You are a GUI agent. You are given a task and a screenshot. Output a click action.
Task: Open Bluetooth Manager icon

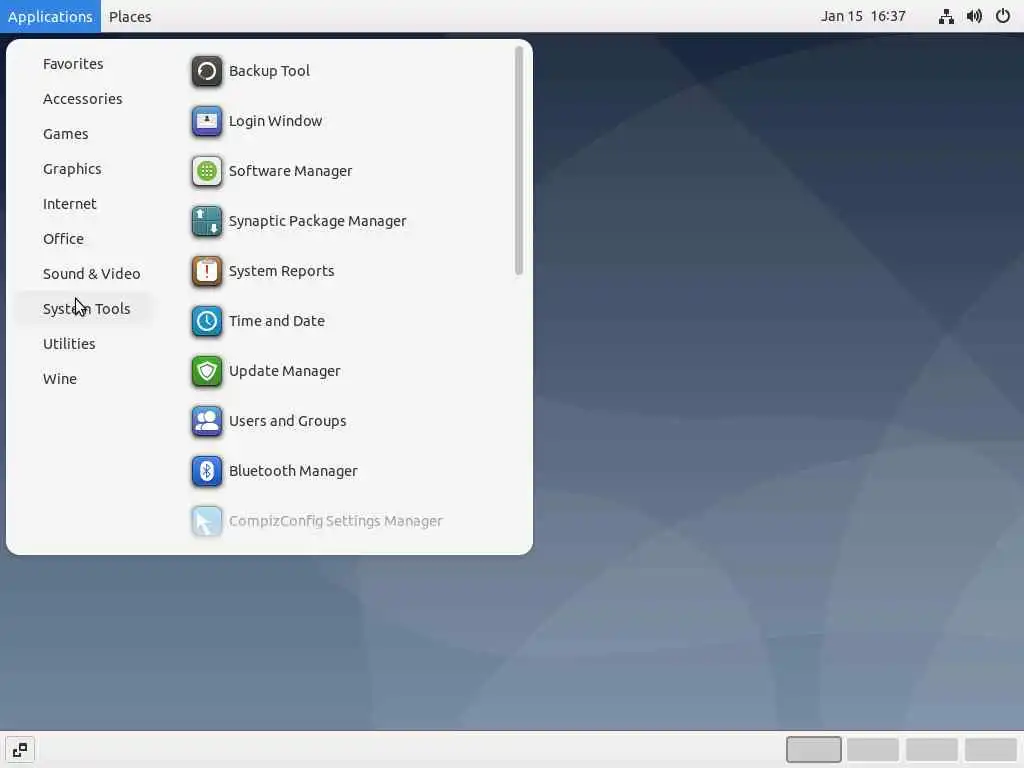click(206, 471)
